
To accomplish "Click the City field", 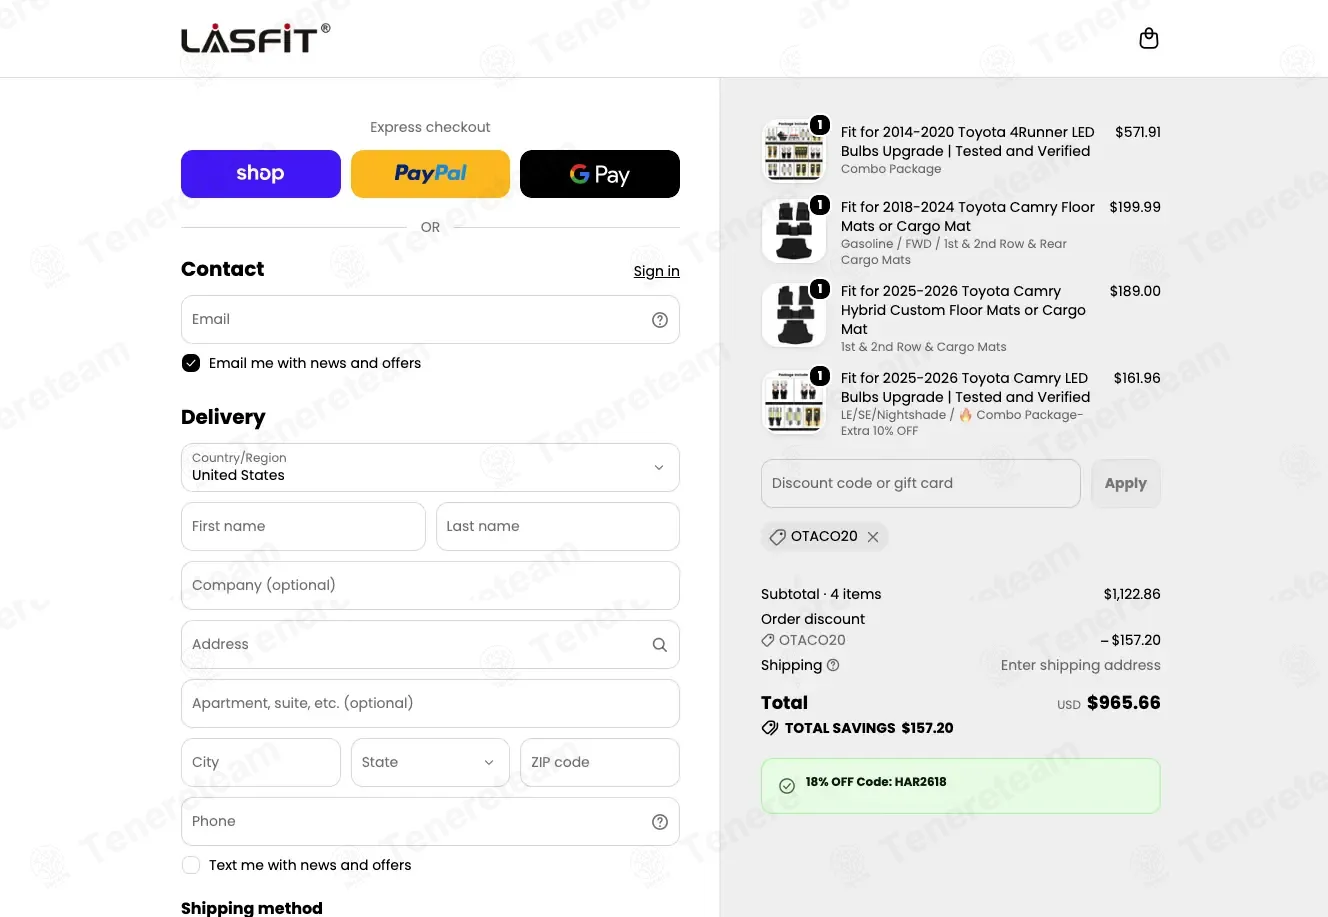I will tap(261, 763).
